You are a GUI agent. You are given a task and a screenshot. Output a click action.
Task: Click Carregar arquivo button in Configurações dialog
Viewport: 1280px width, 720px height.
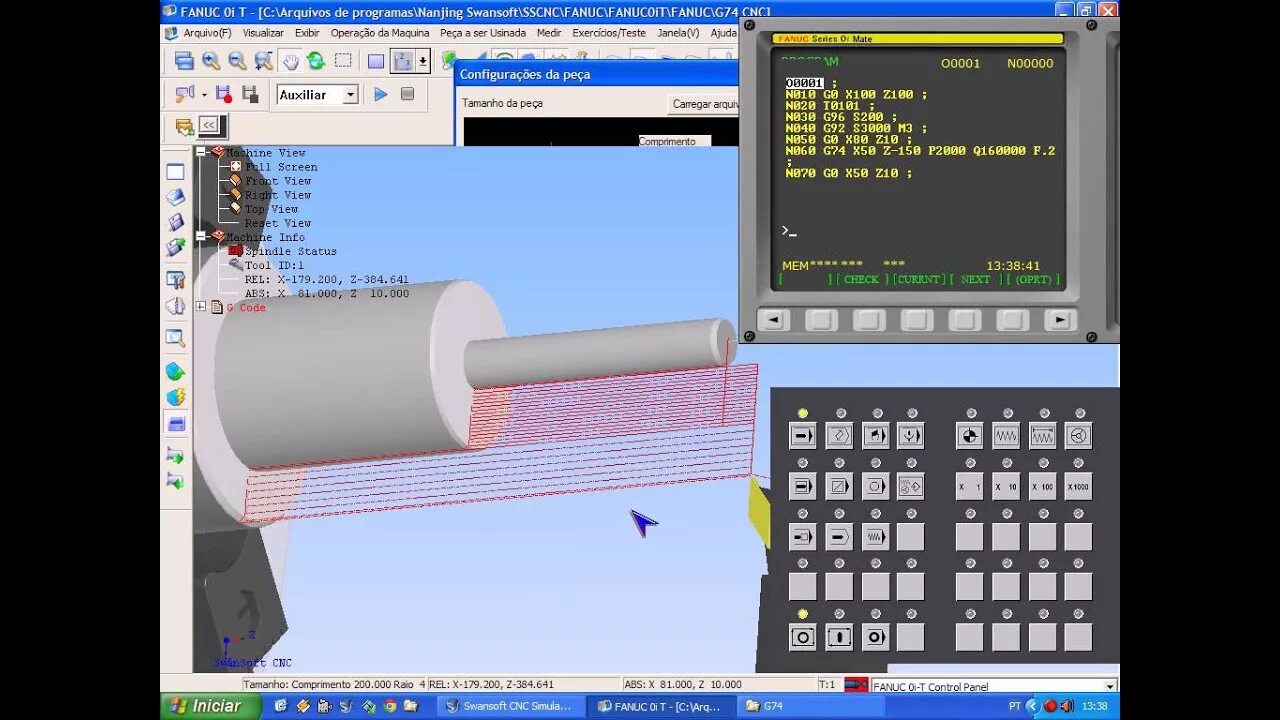point(706,104)
